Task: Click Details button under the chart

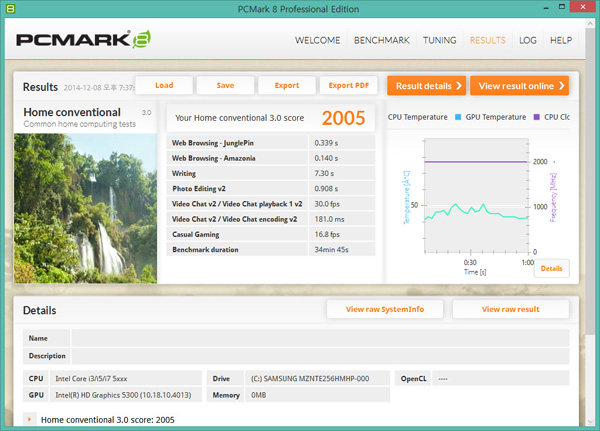Action: coord(551,268)
